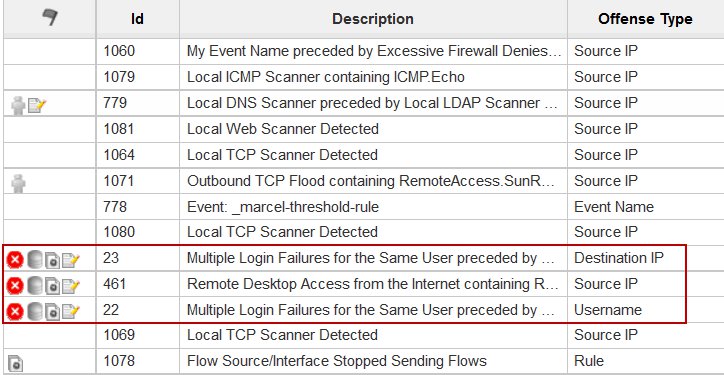Open Remote Desktop Access from the Internet offense
724x375 pixels.
point(373,284)
